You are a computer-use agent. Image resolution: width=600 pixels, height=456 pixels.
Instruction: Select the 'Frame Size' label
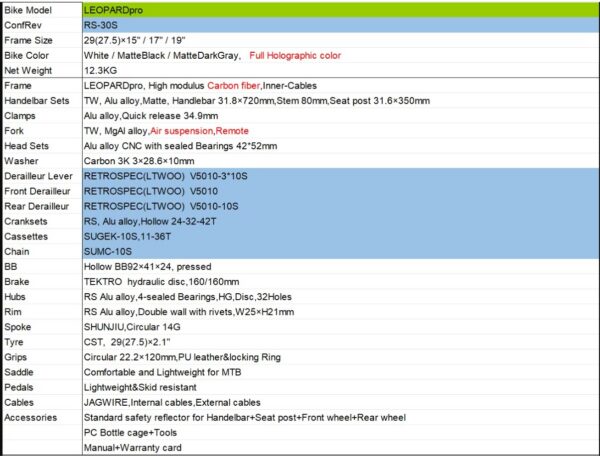pos(28,40)
